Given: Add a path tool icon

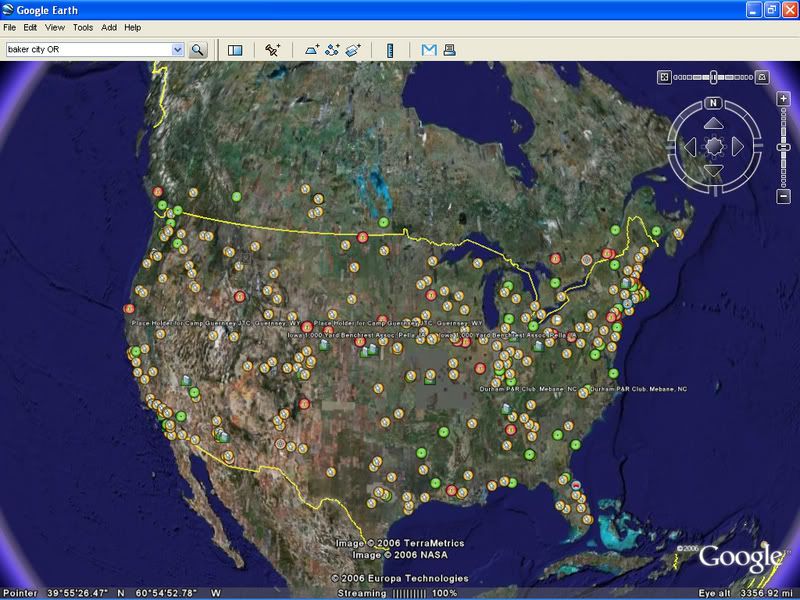Looking at the screenshot, I should [332, 49].
